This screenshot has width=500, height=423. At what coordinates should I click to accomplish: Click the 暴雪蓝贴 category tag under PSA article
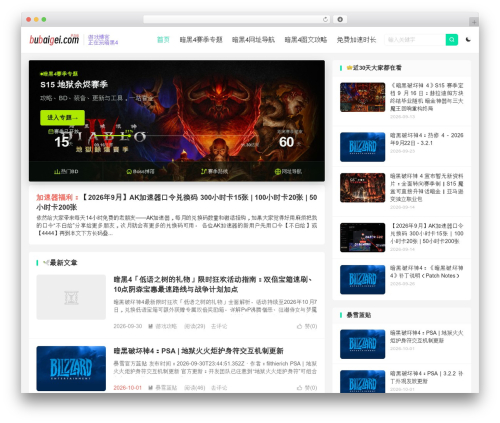[163, 388]
